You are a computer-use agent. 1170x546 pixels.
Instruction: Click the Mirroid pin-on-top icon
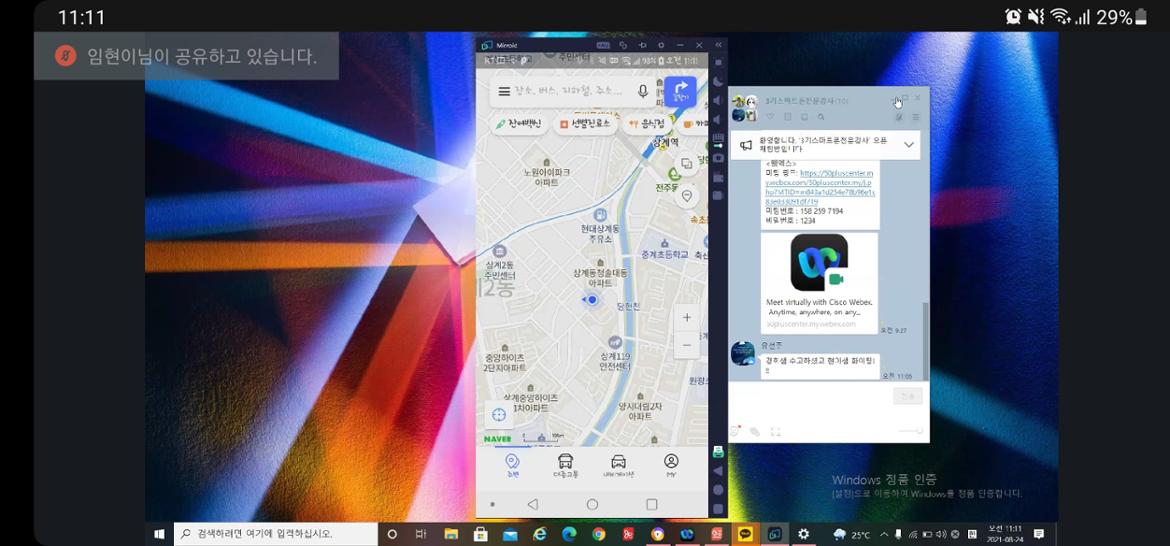pyautogui.click(x=642, y=46)
